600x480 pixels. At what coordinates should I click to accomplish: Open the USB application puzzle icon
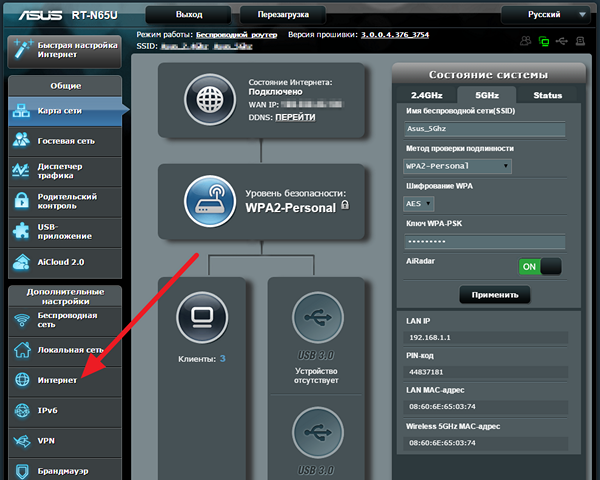[22, 231]
